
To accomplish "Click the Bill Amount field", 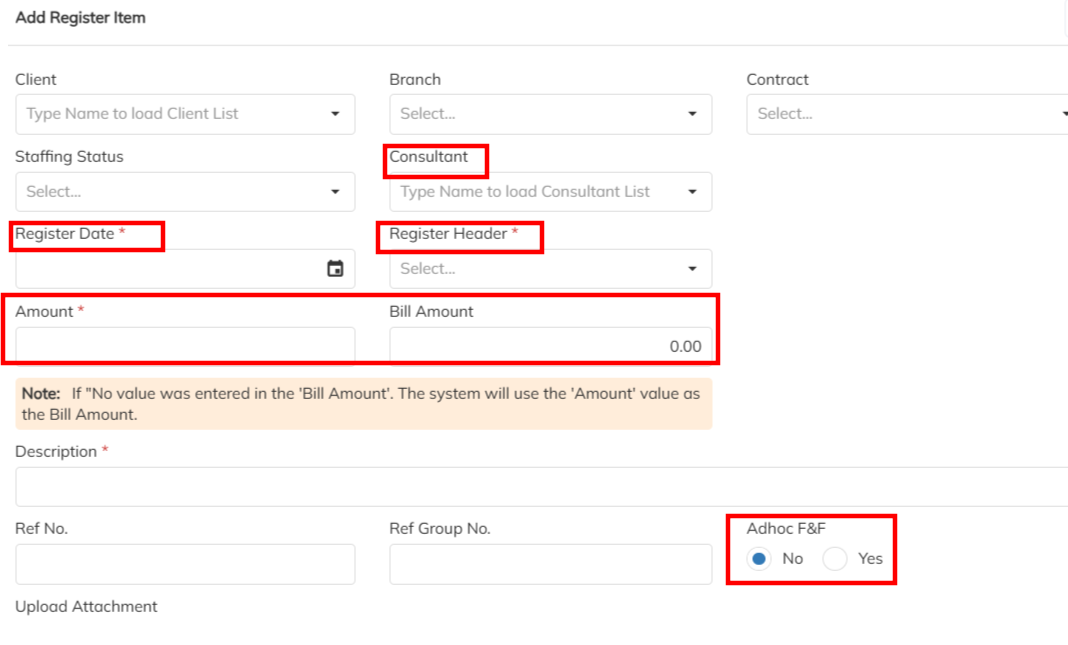I will pyautogui.click(x=550, y=346).
